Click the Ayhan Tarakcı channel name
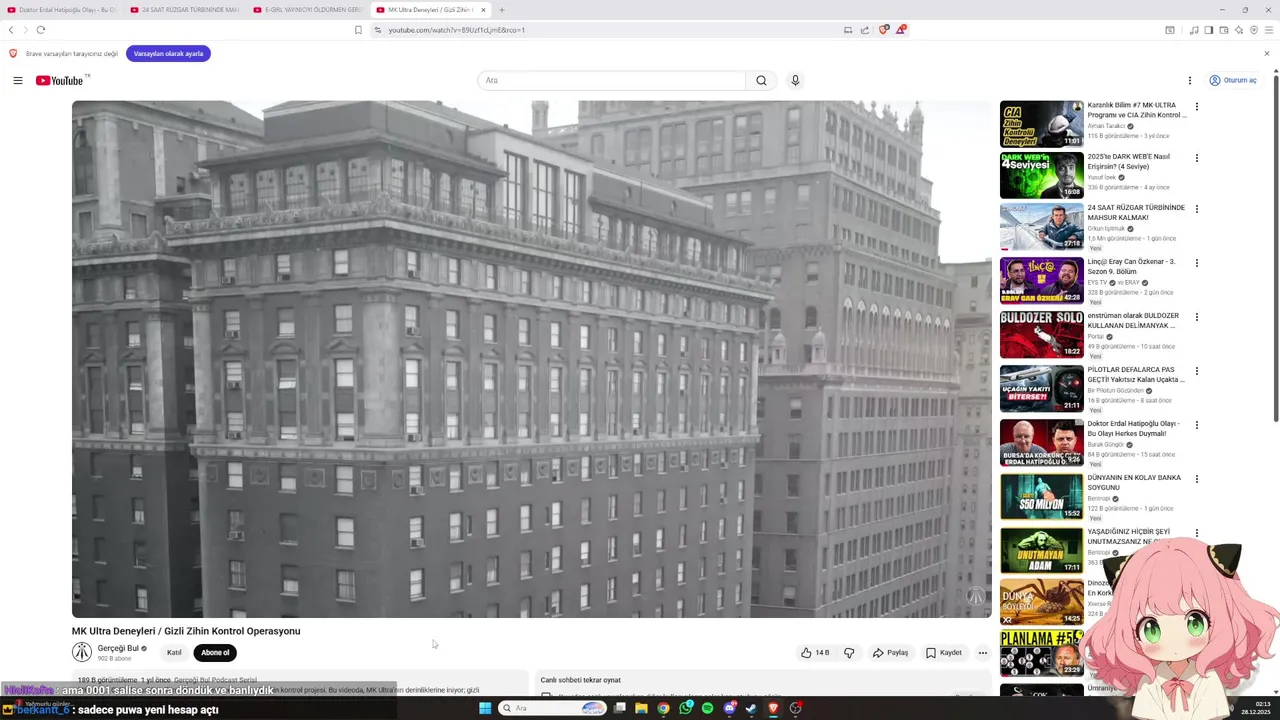This screenshot has width=1280, height=720. tap(1106, 126)
